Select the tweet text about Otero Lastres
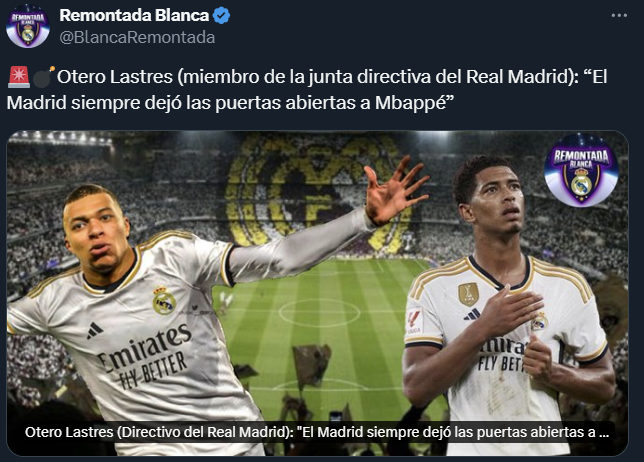The width and height of the screenshot is (644, 462). click(307, 90)
